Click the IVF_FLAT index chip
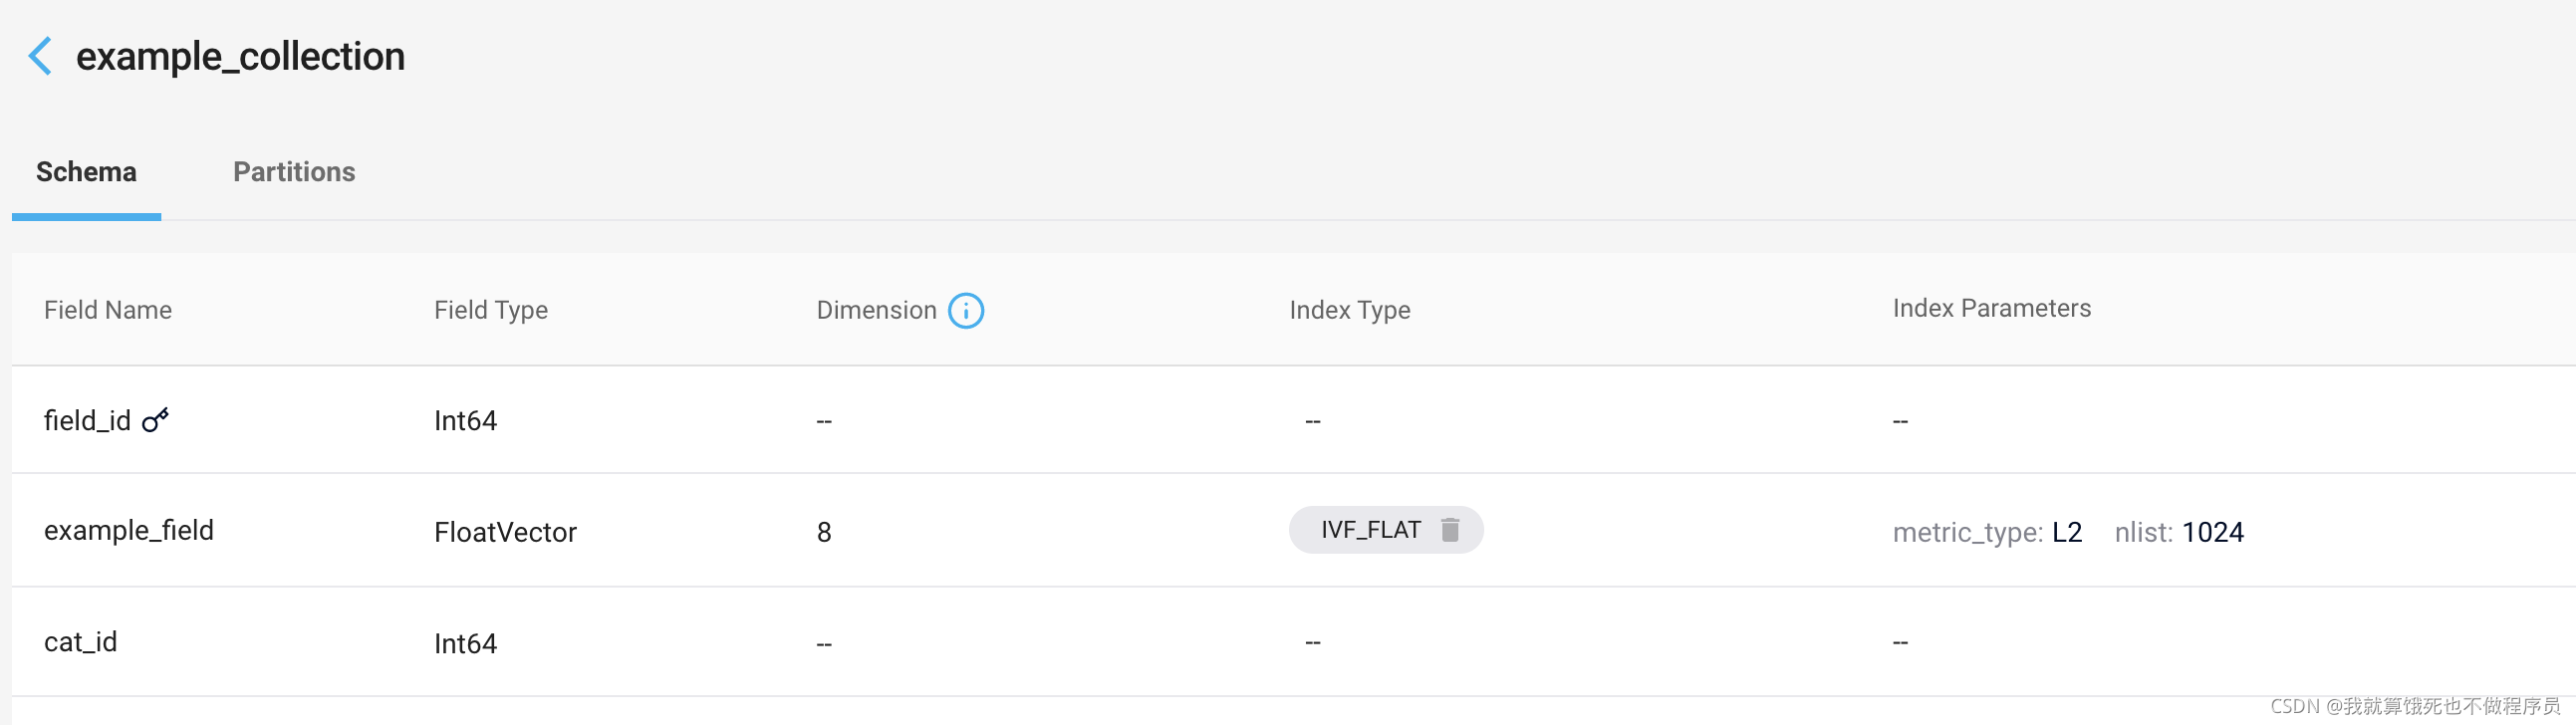The image size is (2576, 725). coord(1385,529)
